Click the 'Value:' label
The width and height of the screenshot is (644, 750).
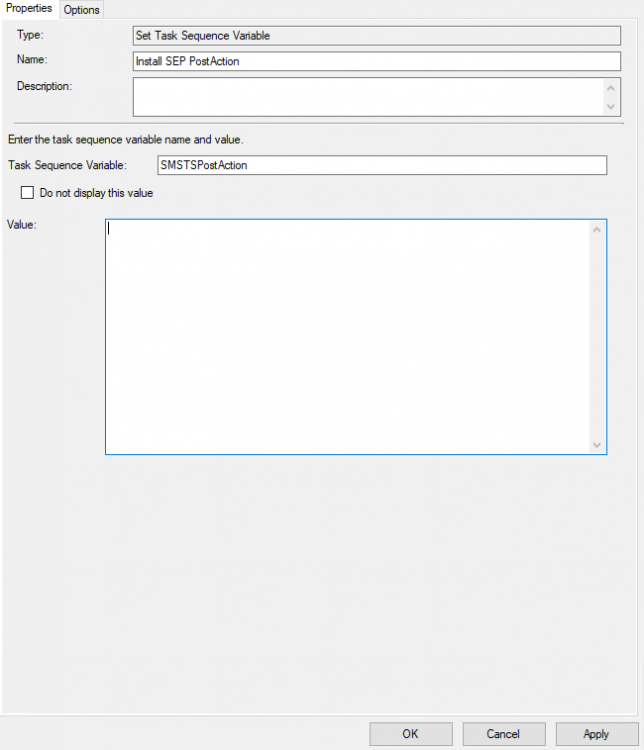pos(22,224)
